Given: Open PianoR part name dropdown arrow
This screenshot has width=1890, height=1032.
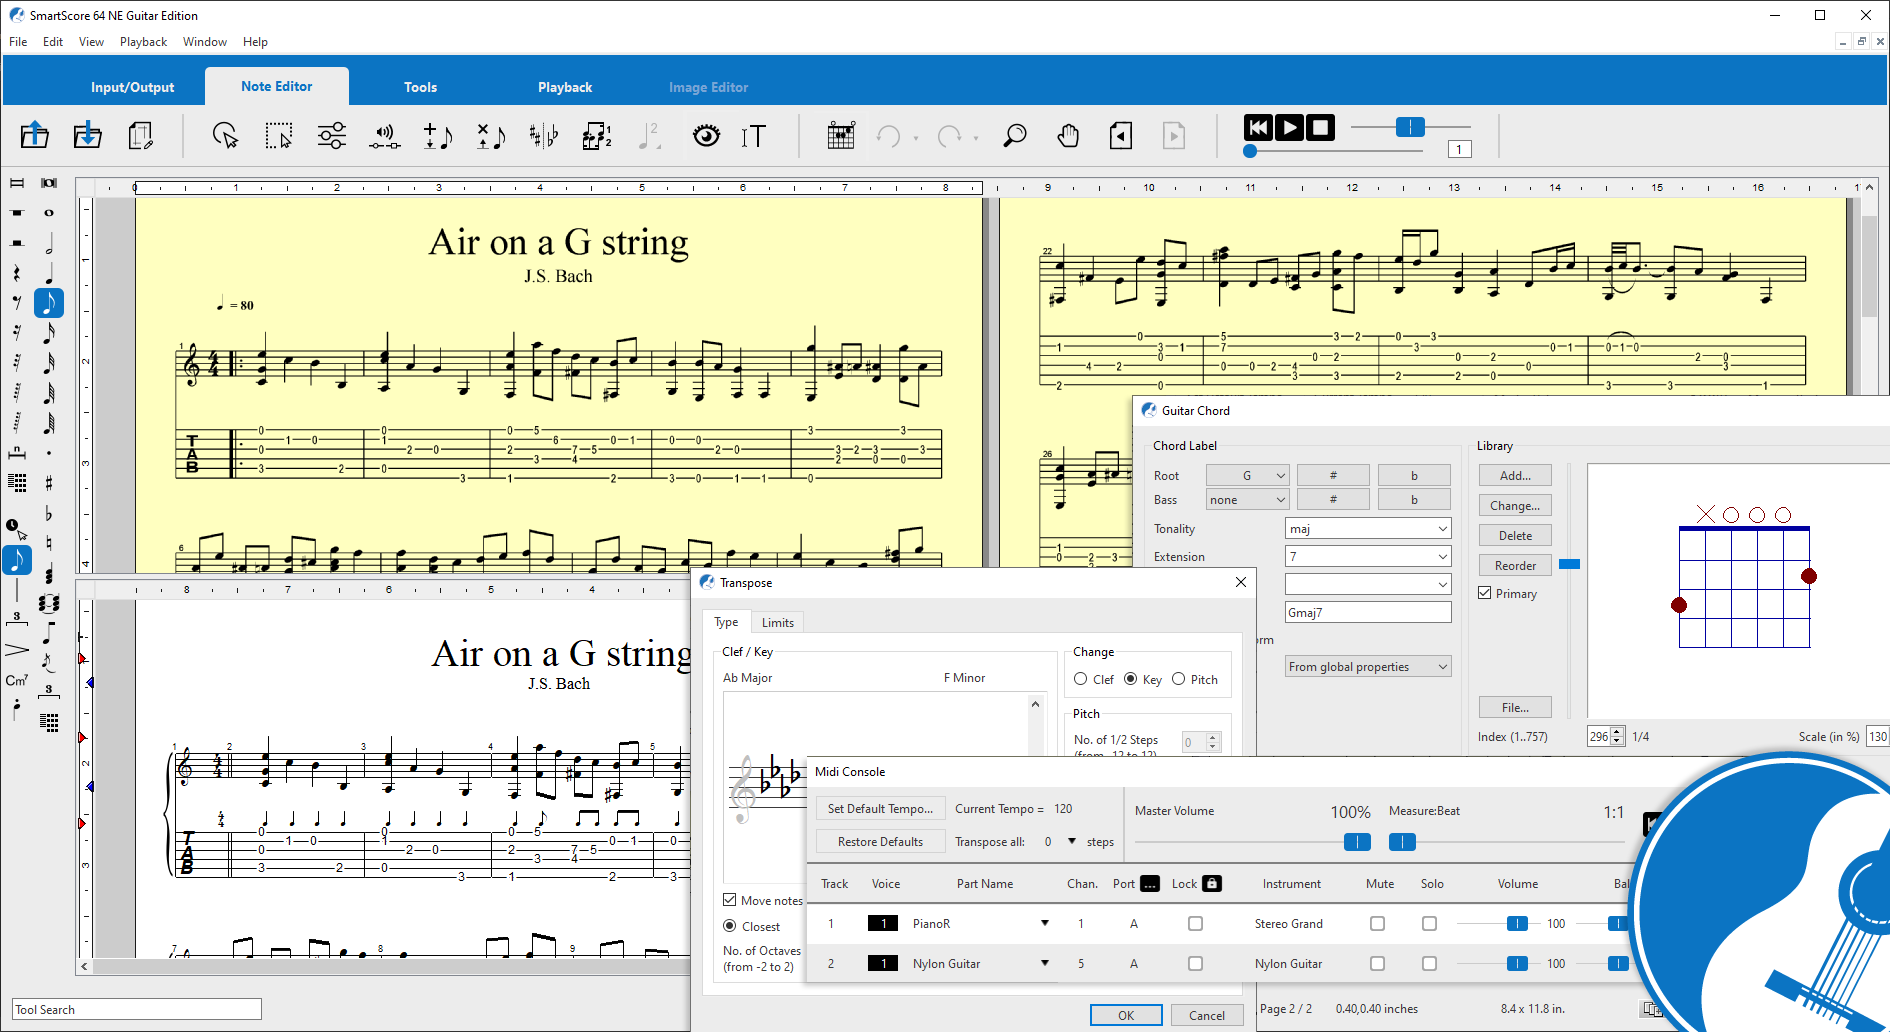Looking at the screenshot, I should (x=1045, y=924).
